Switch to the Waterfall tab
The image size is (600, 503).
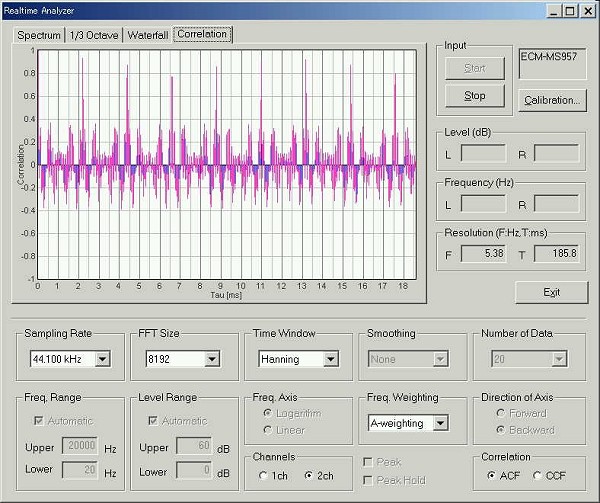pyautogui.click(x=147, y=35)
